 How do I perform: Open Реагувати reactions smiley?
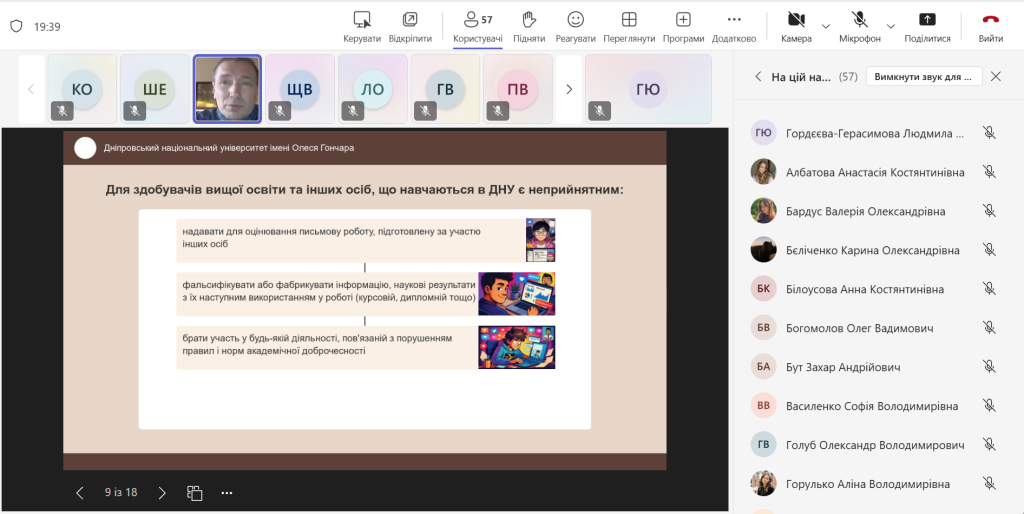pyautogui.click(x=575, y=19)
